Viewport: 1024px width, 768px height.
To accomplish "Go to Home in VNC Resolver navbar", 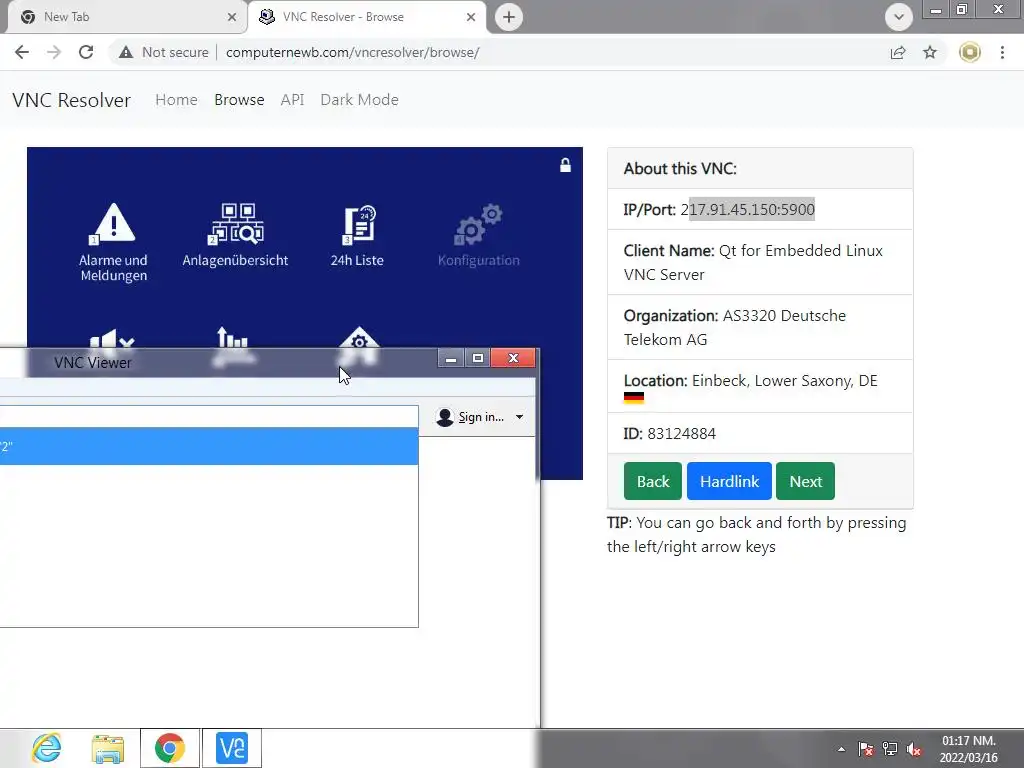I will [176, 100].
